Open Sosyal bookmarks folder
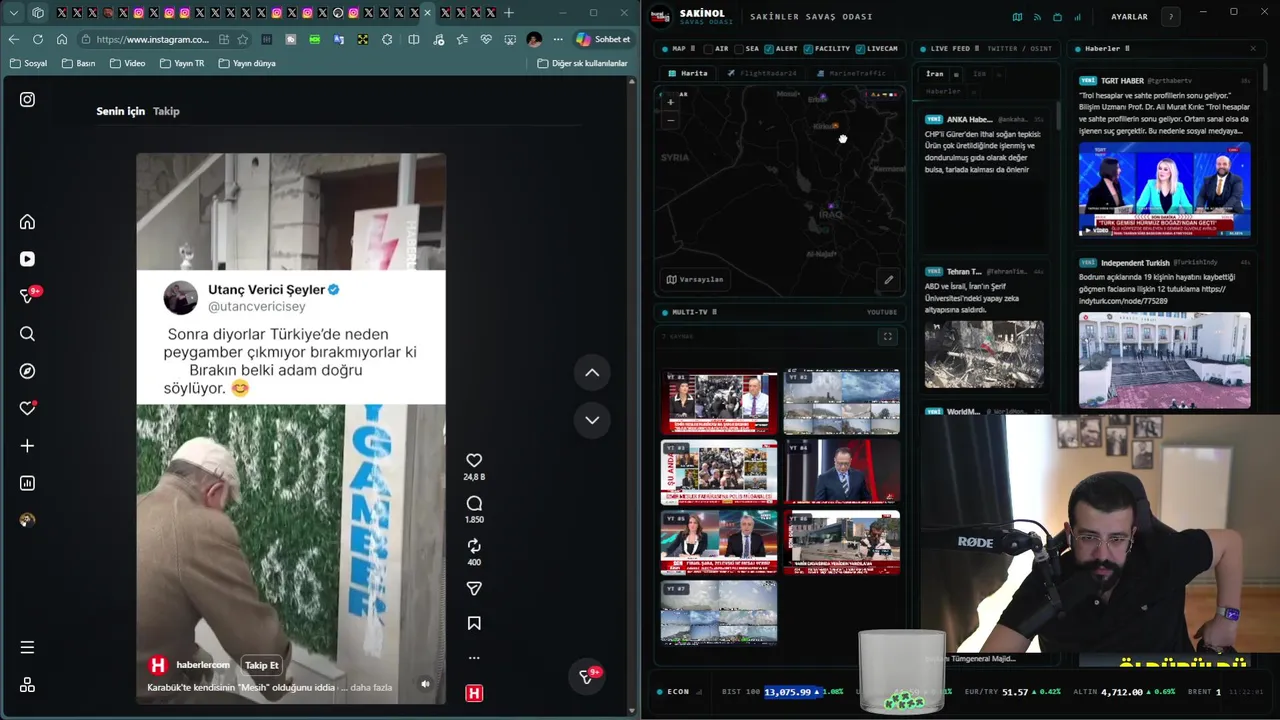Screen dimensions: 1280x720 point(29,63)
